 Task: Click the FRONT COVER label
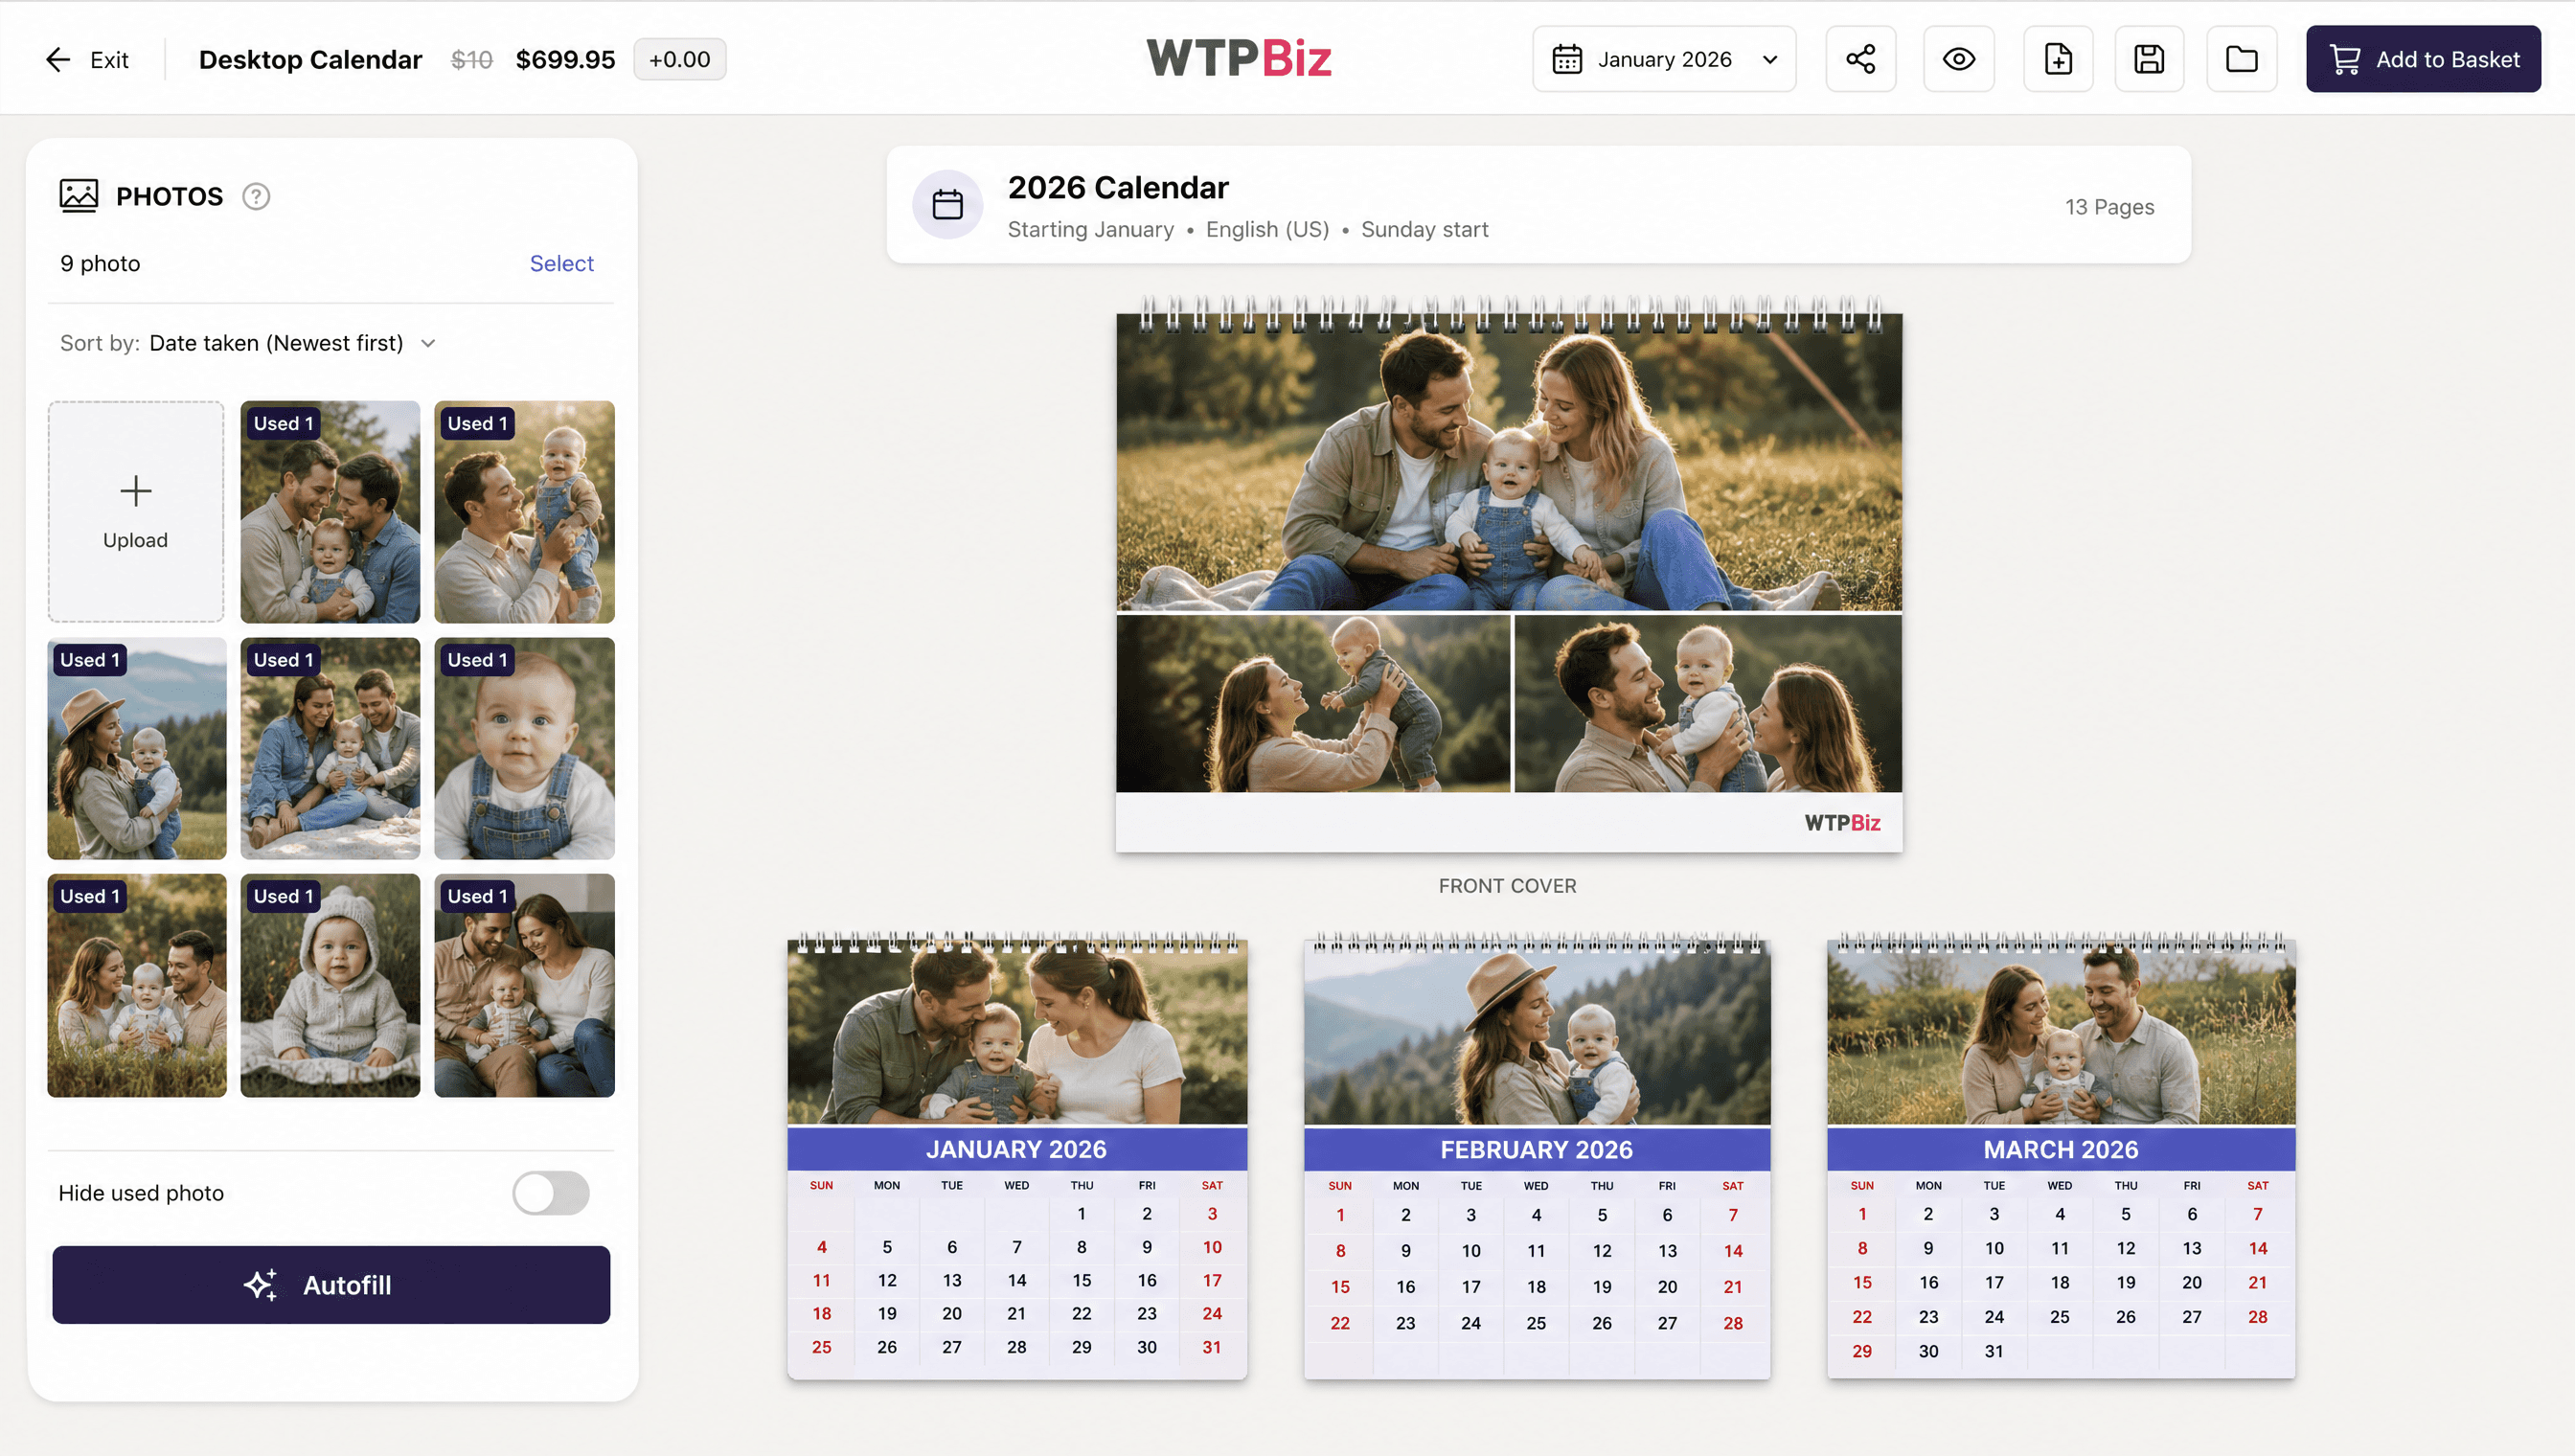[x=1507, y=885]
